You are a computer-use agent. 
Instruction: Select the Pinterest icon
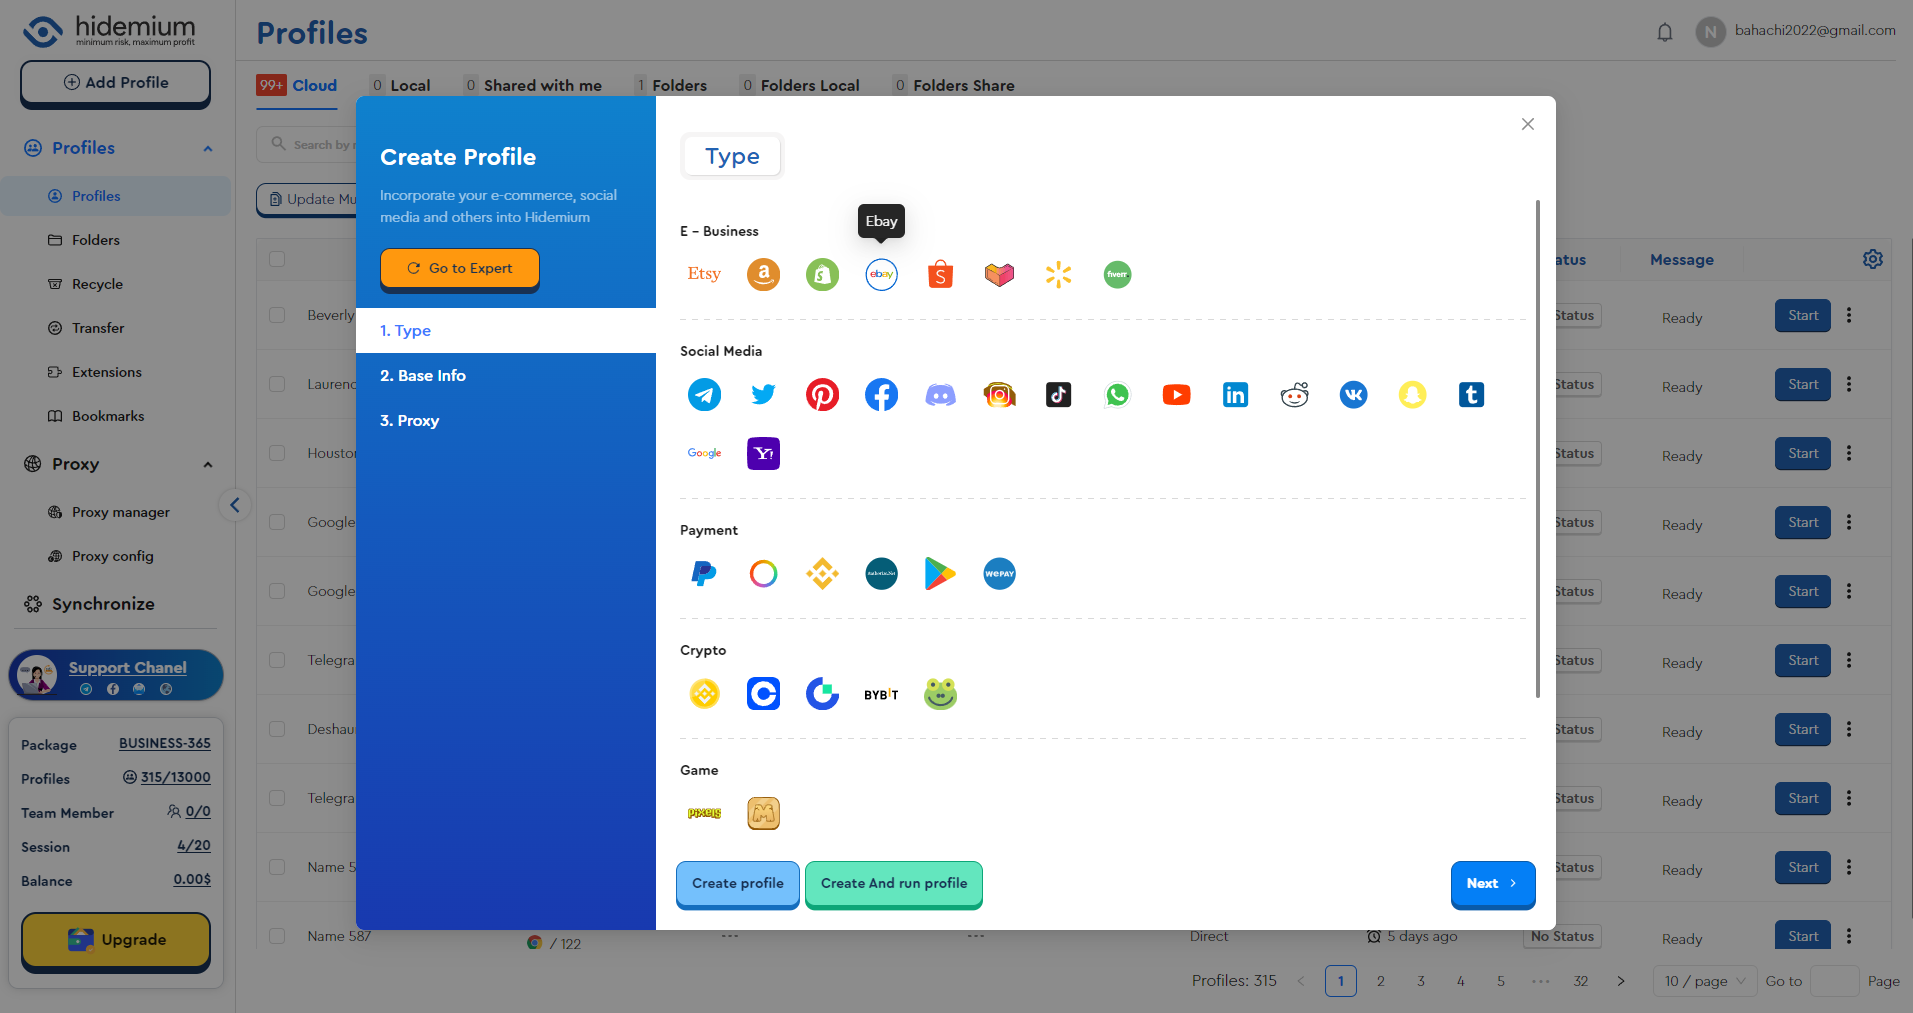(x=822, y=394)
